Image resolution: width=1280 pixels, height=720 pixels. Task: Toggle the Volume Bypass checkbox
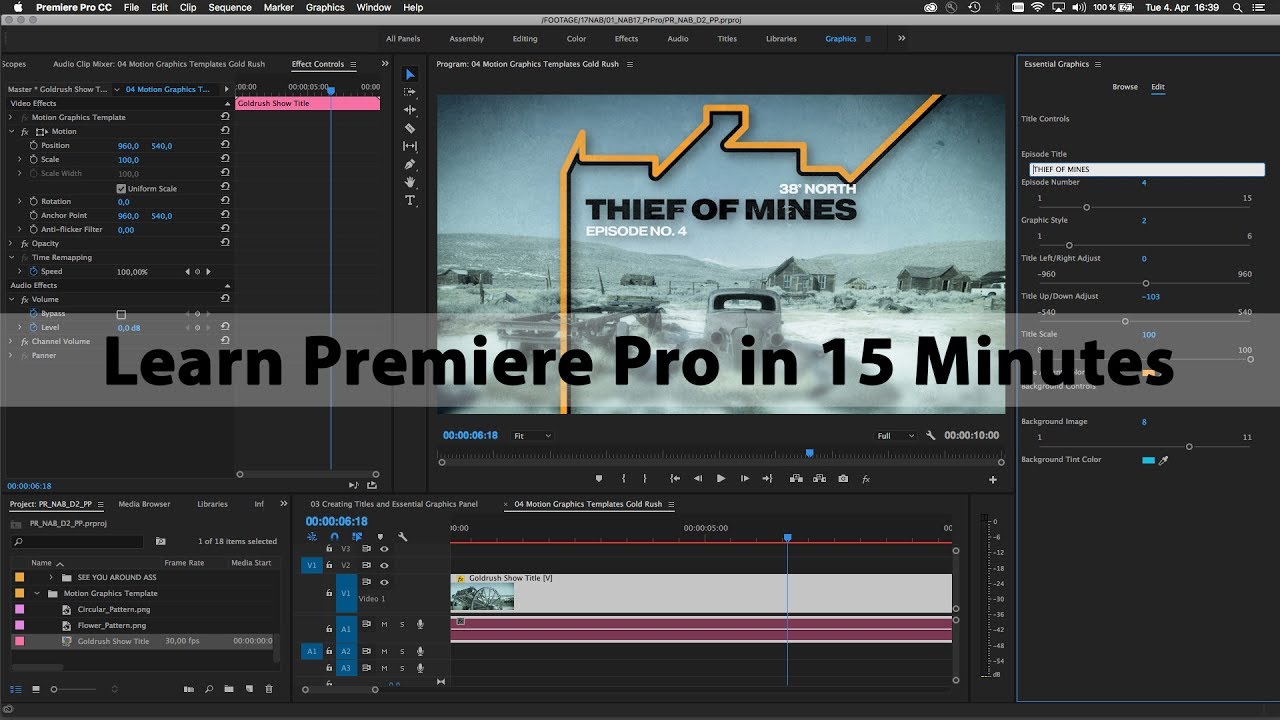point(122,313)
